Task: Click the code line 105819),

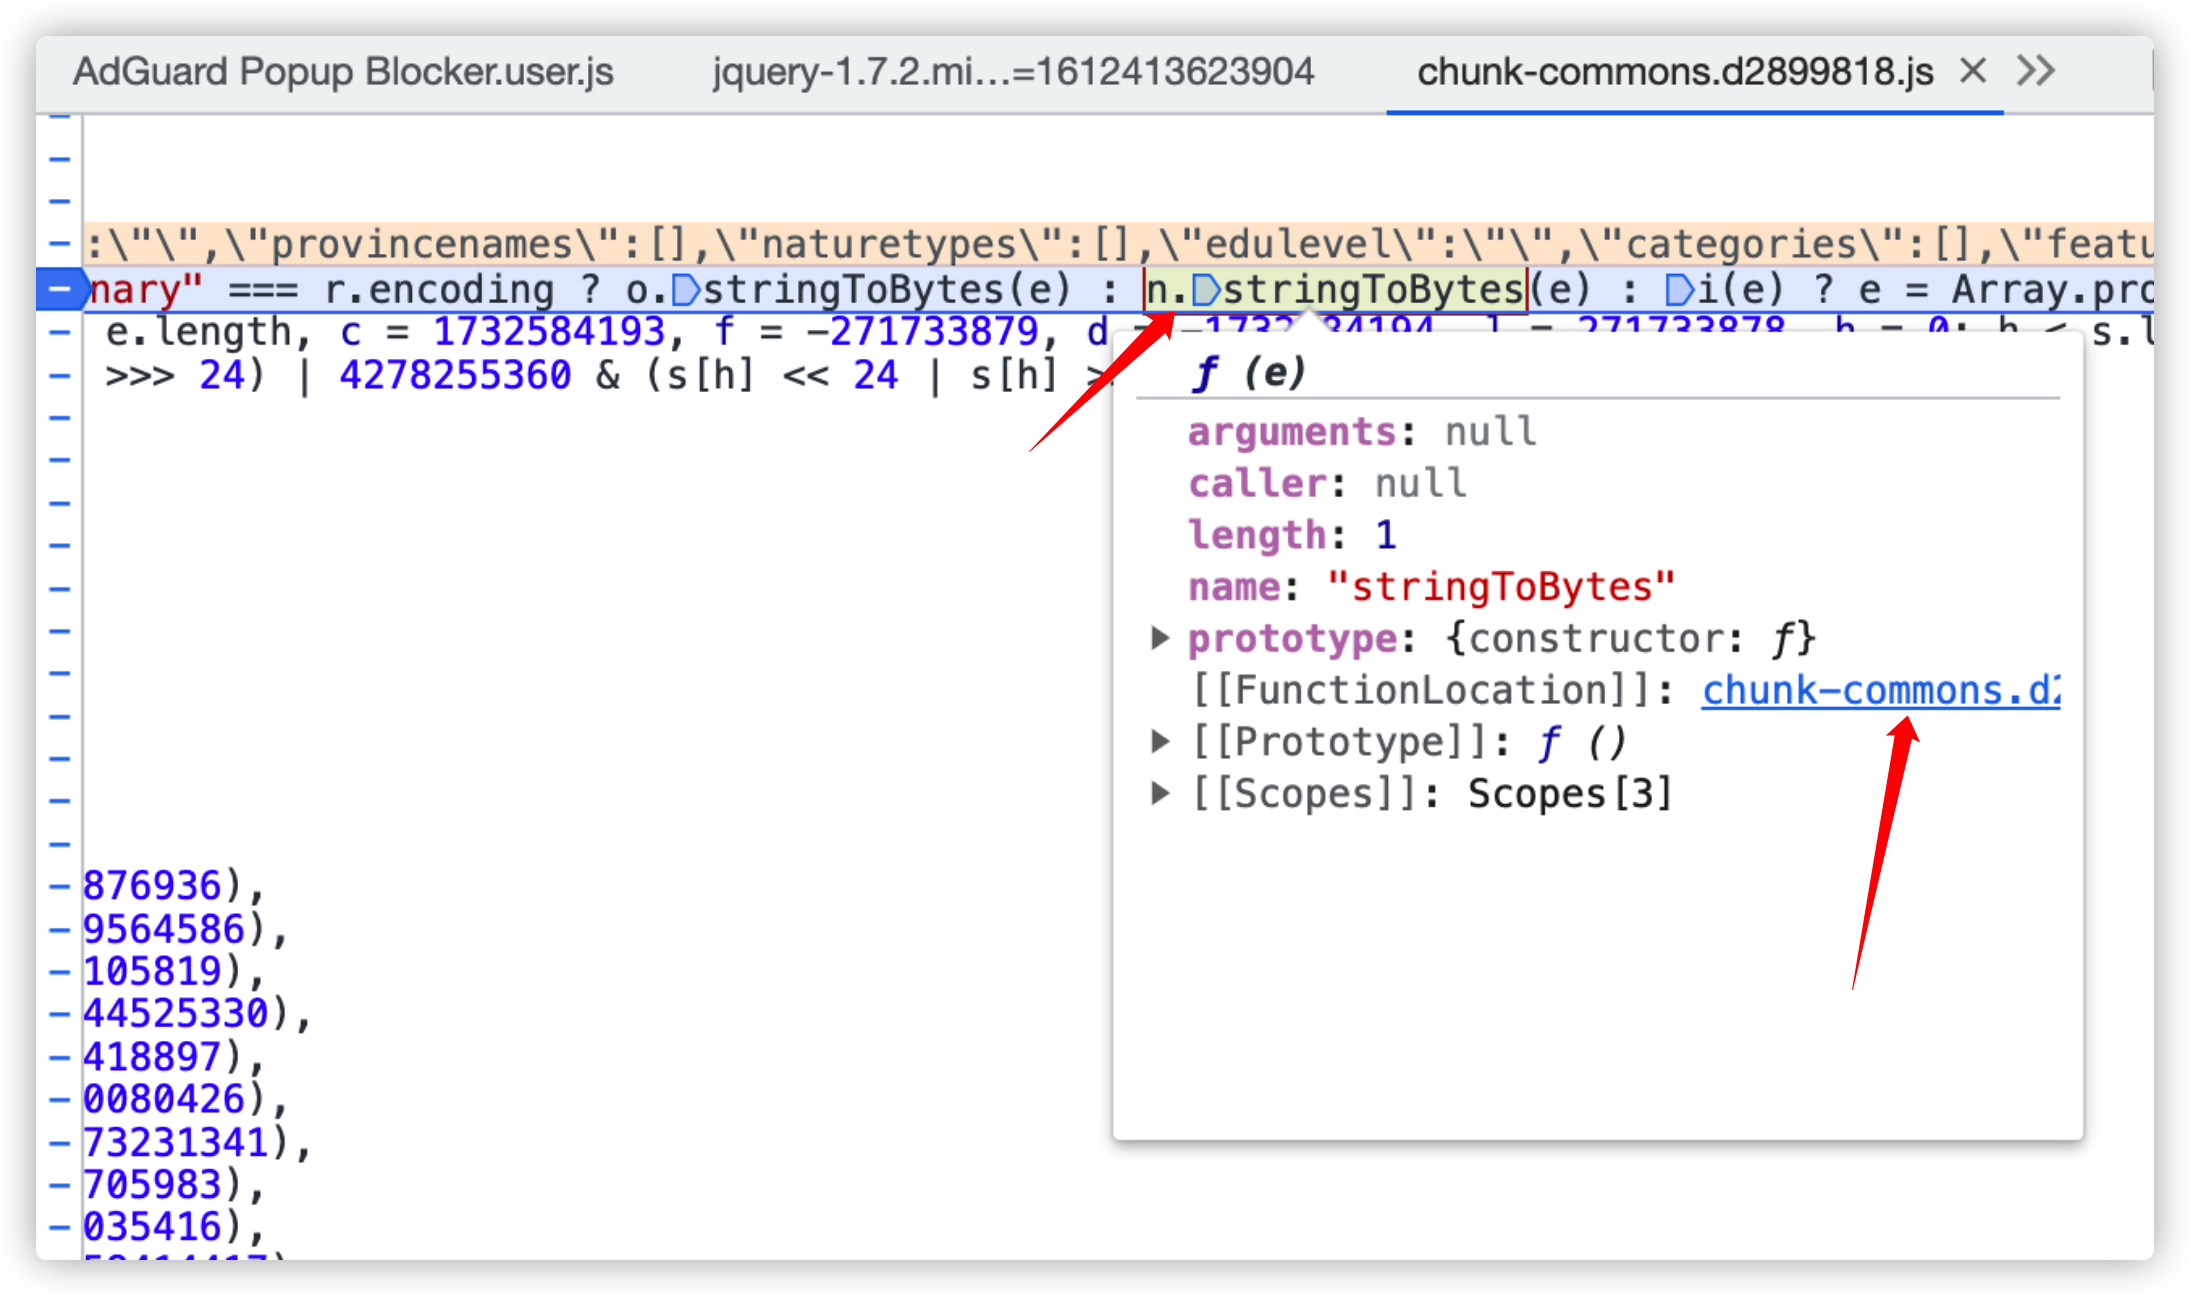Action: (173, 971)
